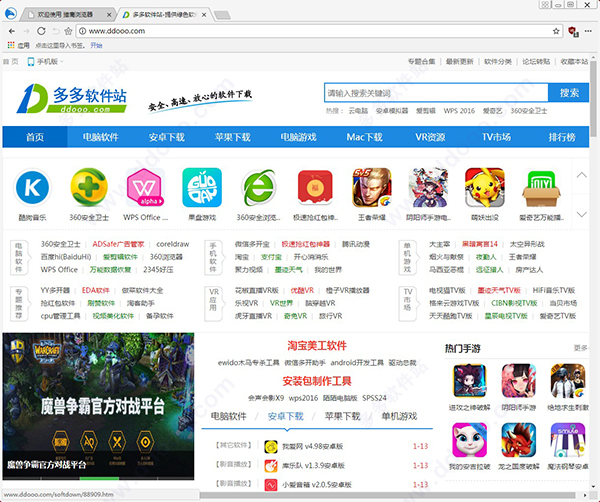This screenshot has width=600, height=502.
Task: Open the 电脑软件 navigation item
Action: 101,137
